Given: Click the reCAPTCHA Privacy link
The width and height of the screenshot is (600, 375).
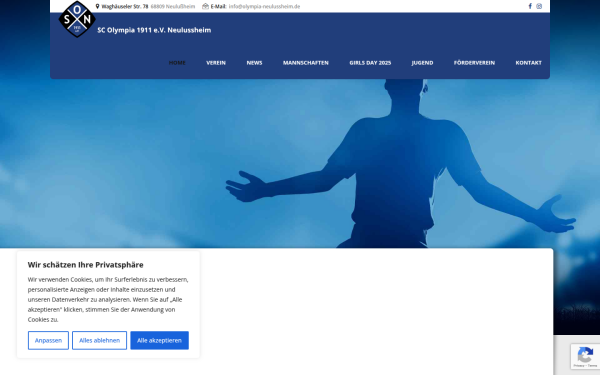Looking at the screenshot, I should (x=579, y=366).
